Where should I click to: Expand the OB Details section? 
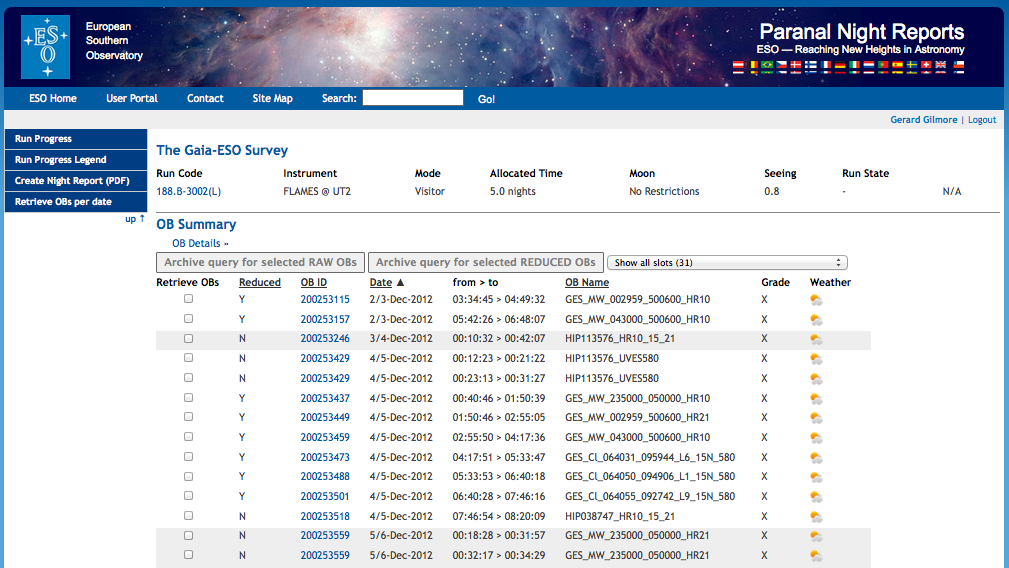click(x=200, y=243)
